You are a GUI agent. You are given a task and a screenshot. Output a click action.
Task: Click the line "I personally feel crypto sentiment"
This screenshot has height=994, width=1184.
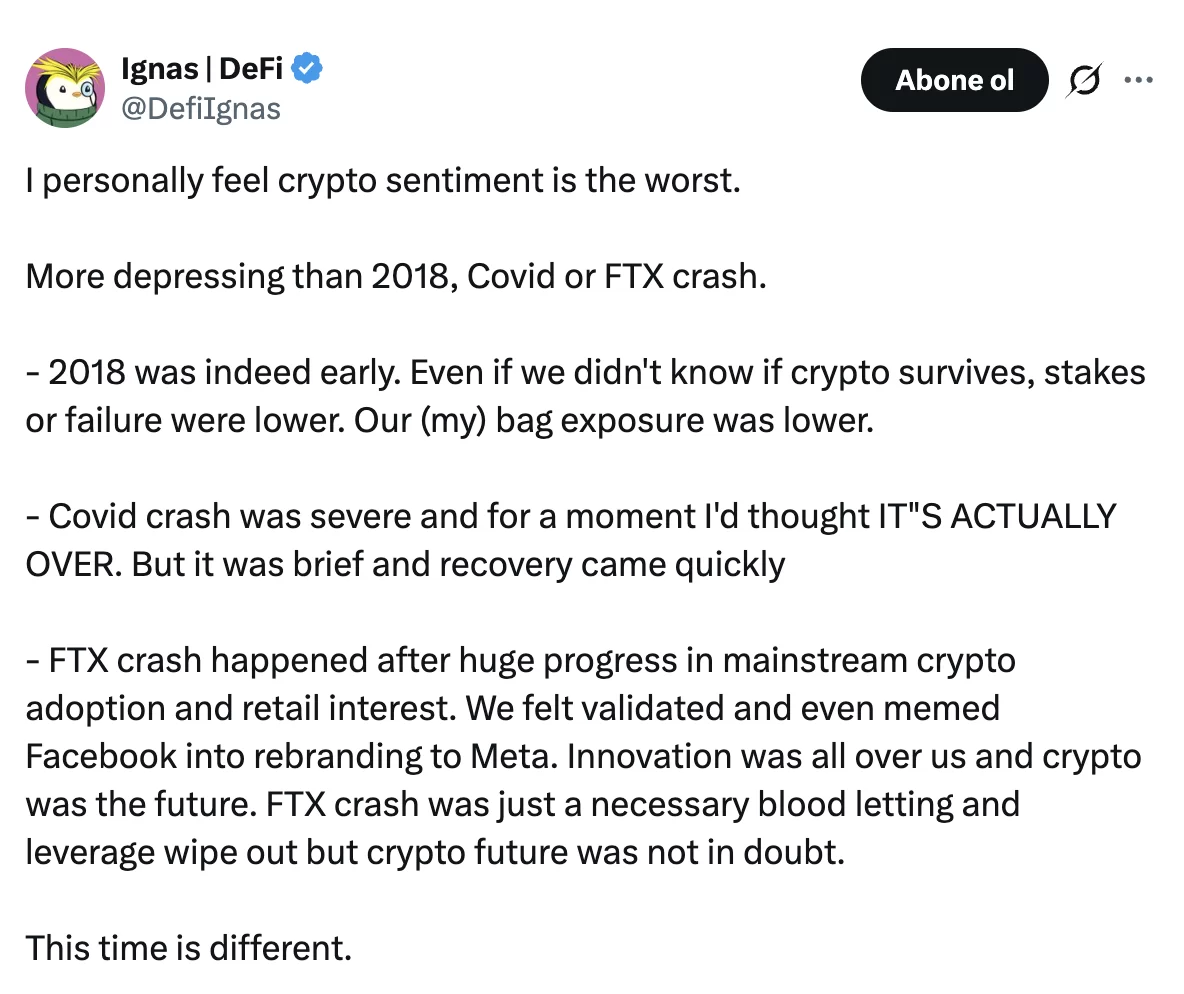383,183
